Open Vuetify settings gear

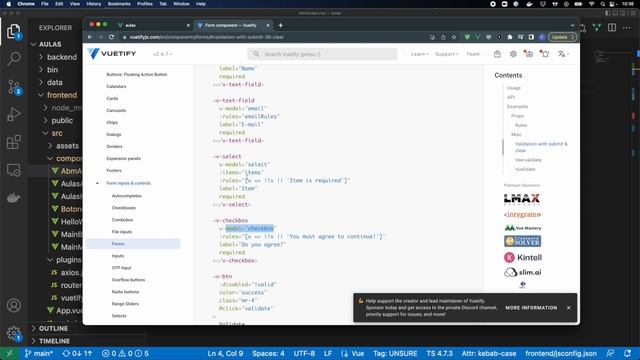pyautogui.click(x=513, y=54)
